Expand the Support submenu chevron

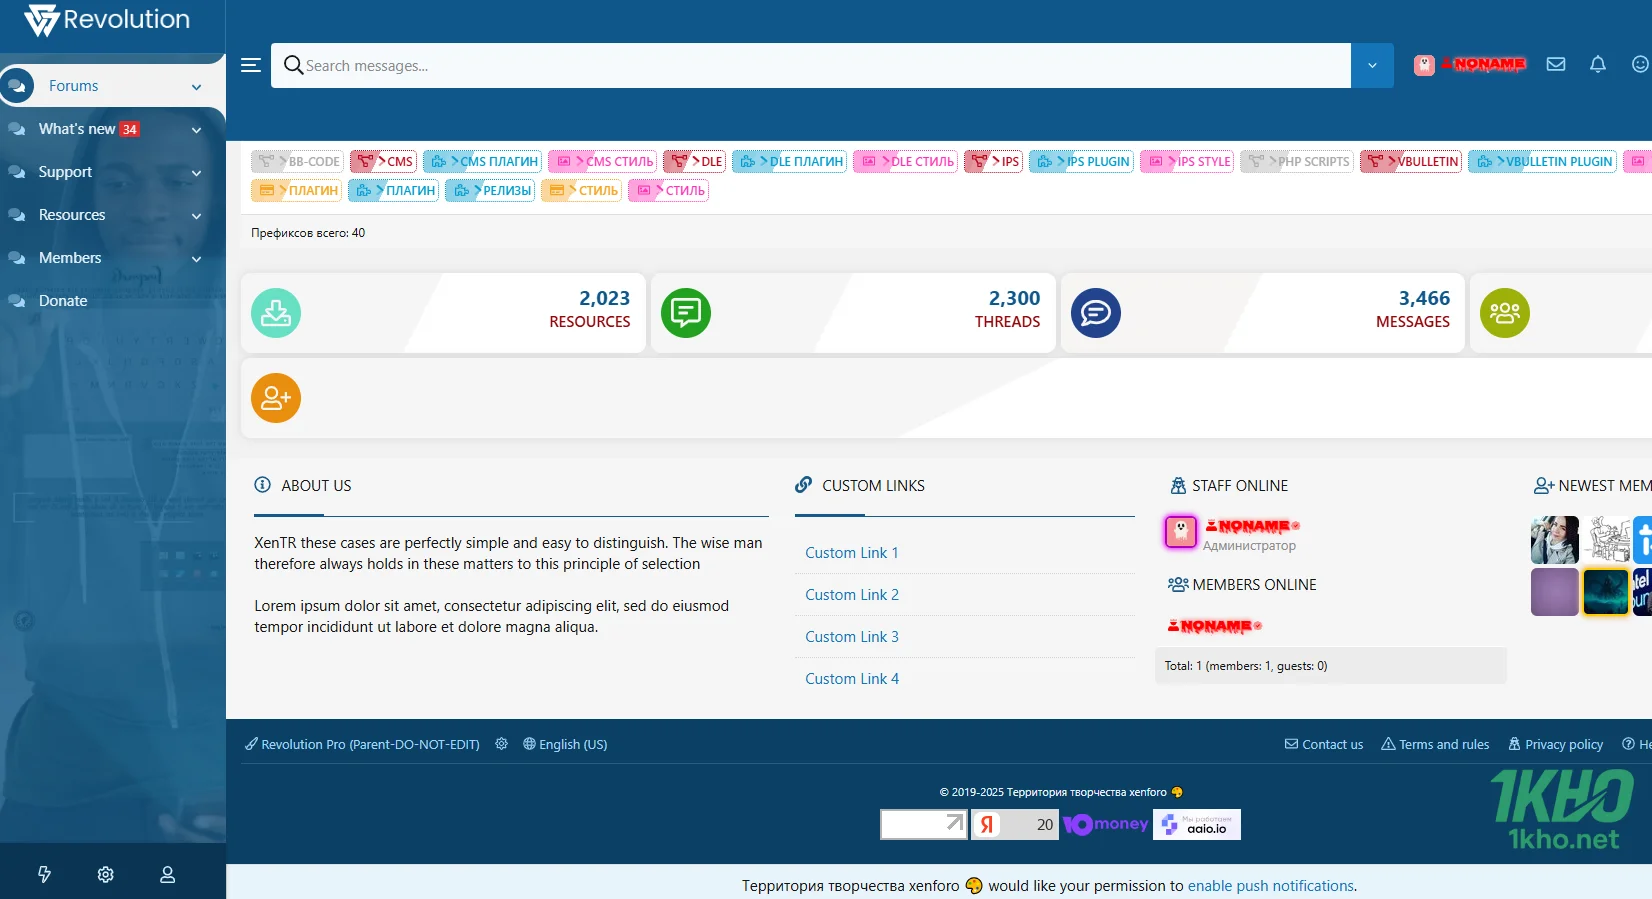(x=196, y=173)
